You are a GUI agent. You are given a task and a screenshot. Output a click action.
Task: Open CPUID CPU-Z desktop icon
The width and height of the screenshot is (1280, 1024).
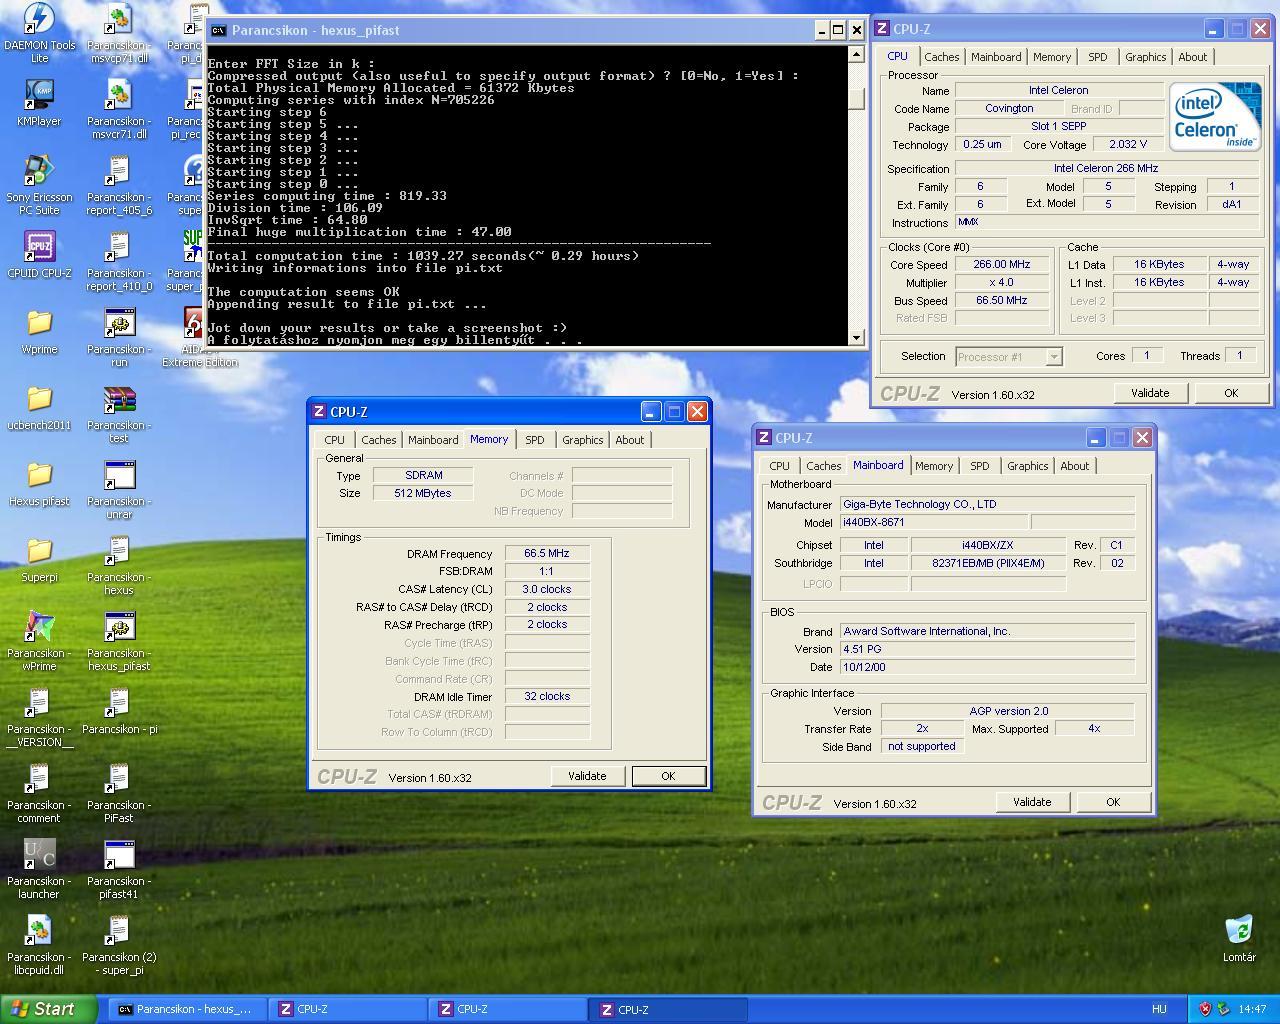pyautogui.click(x=39, y=246)
